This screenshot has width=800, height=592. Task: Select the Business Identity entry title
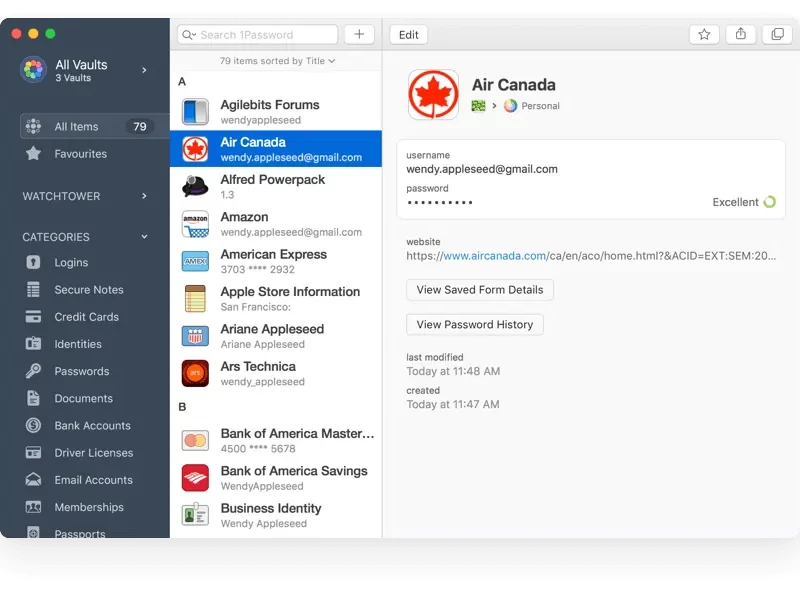271,508
